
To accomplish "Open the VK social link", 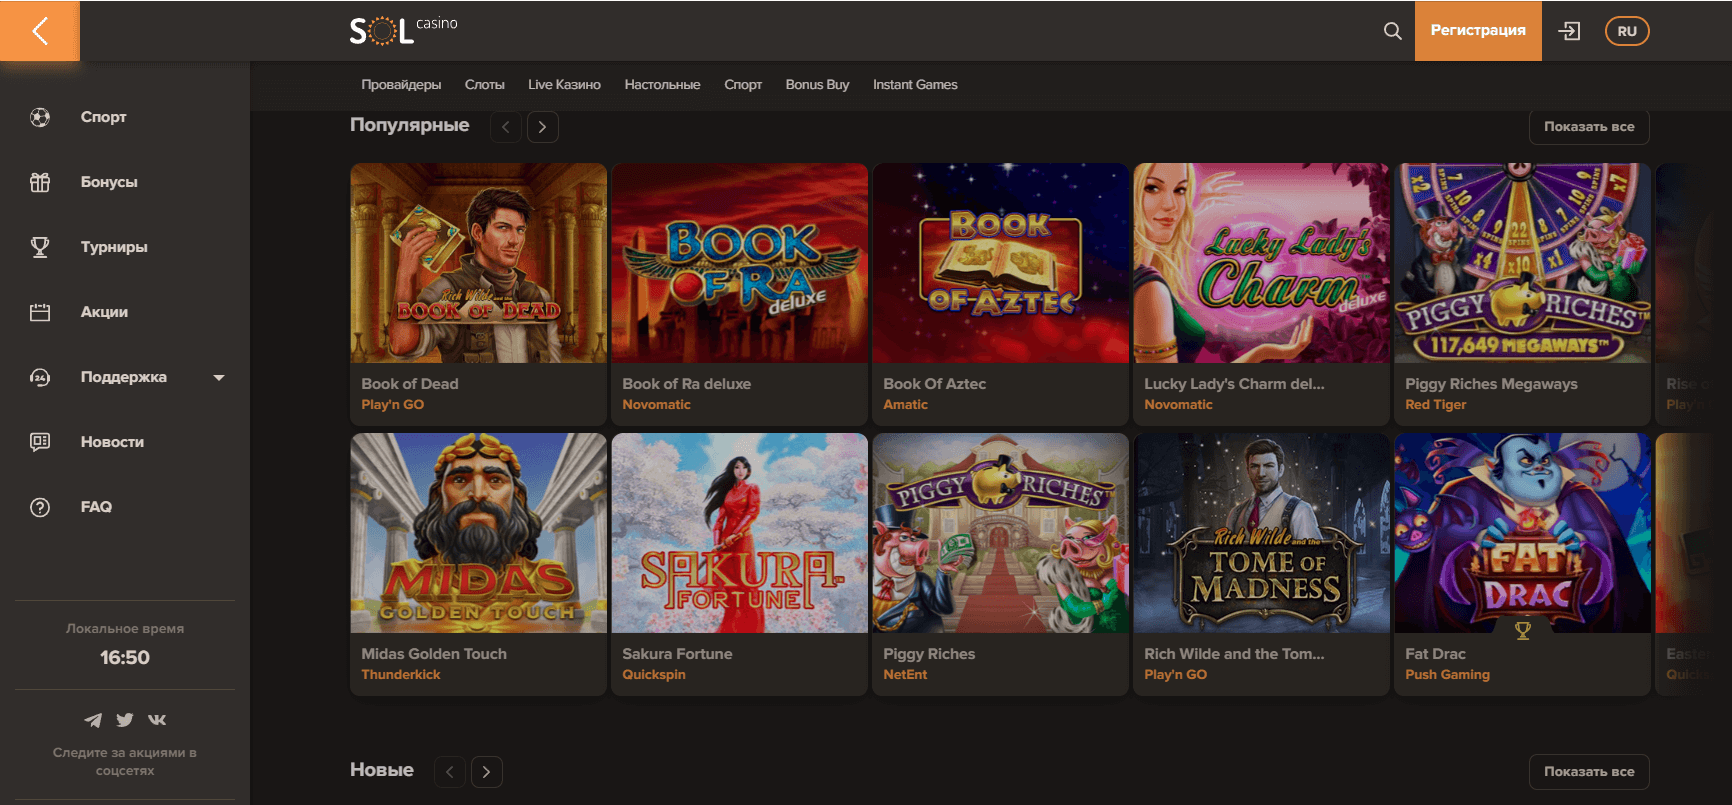I will point(157,720).
